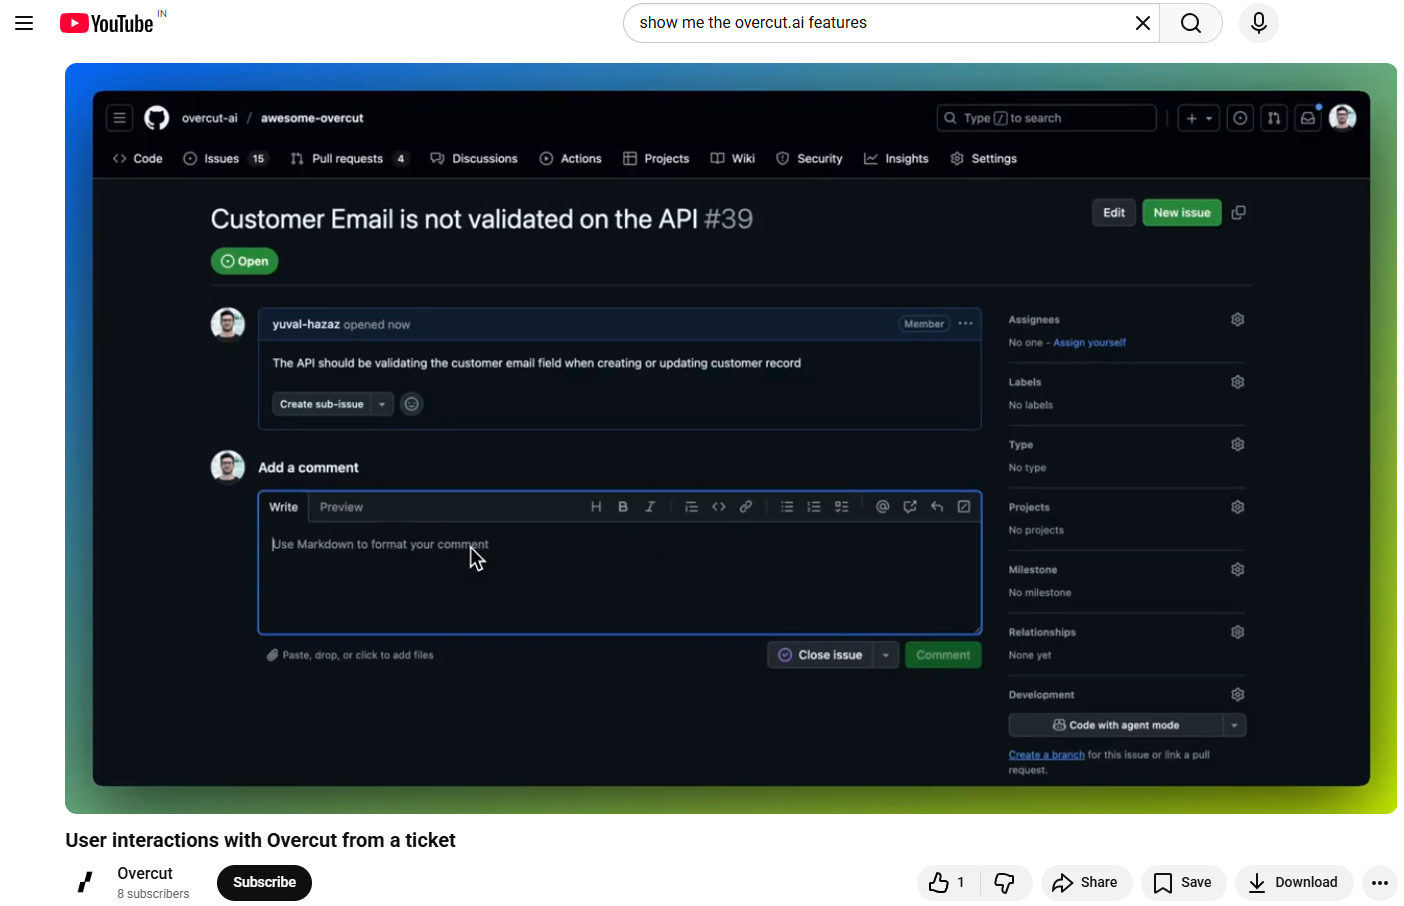The image size is (1404, 906).
Task: Edit the issue title
Action: [x=1114, y=212]
